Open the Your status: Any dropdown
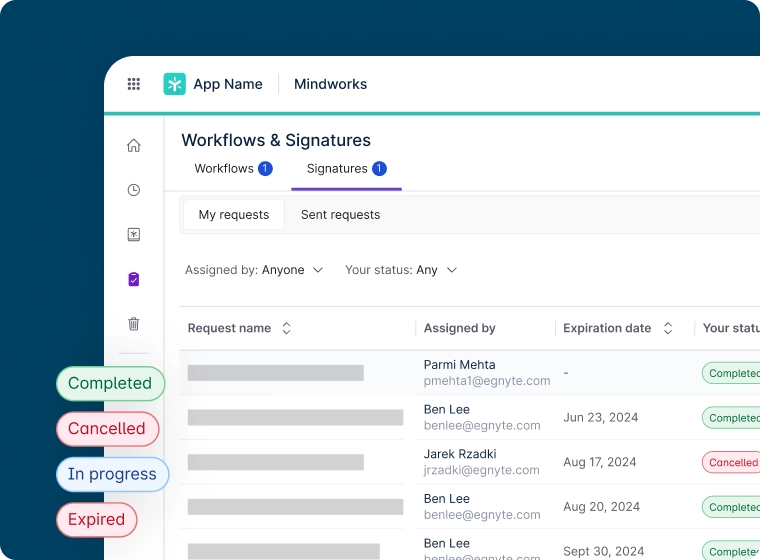 pyautogui.click(x=400, y=270)
